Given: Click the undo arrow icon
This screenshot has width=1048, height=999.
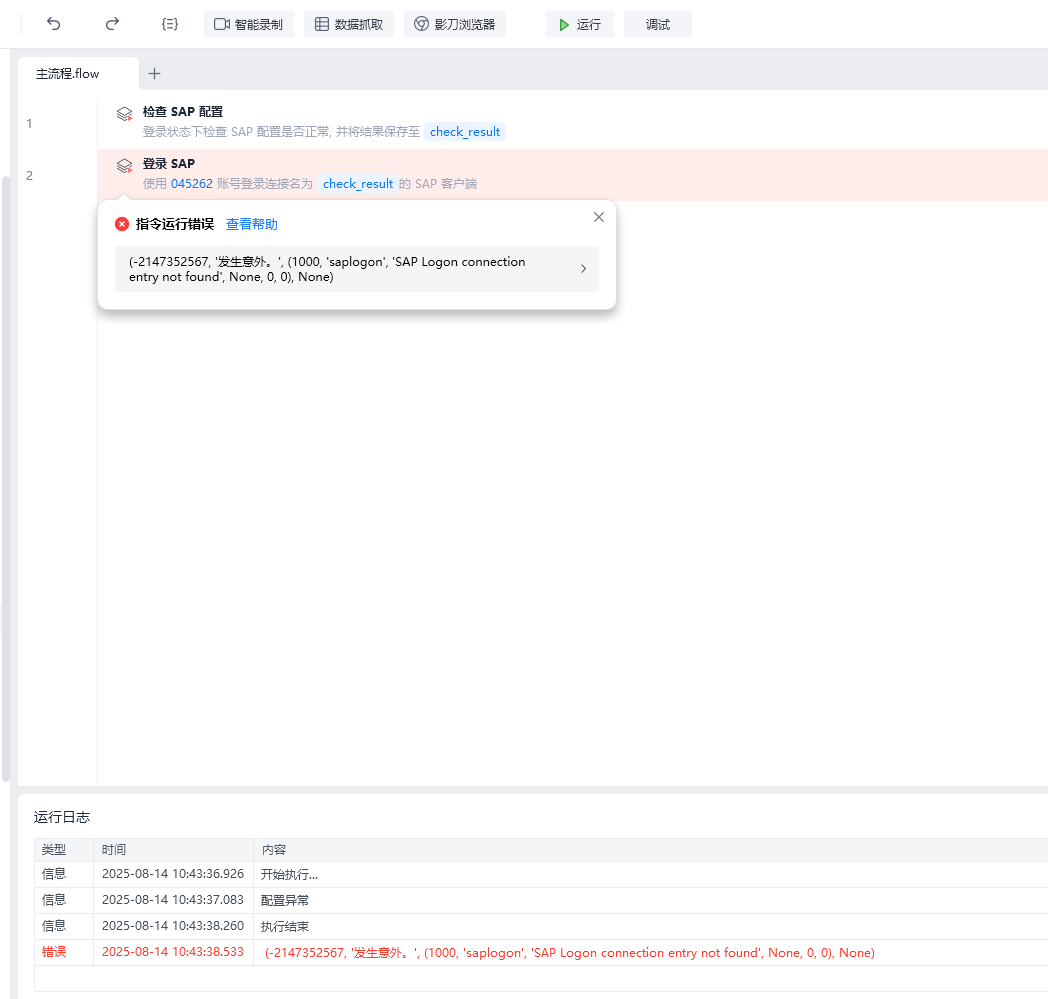Looking at the screenshot, I should pyautogui.click(x=53, y=24).
